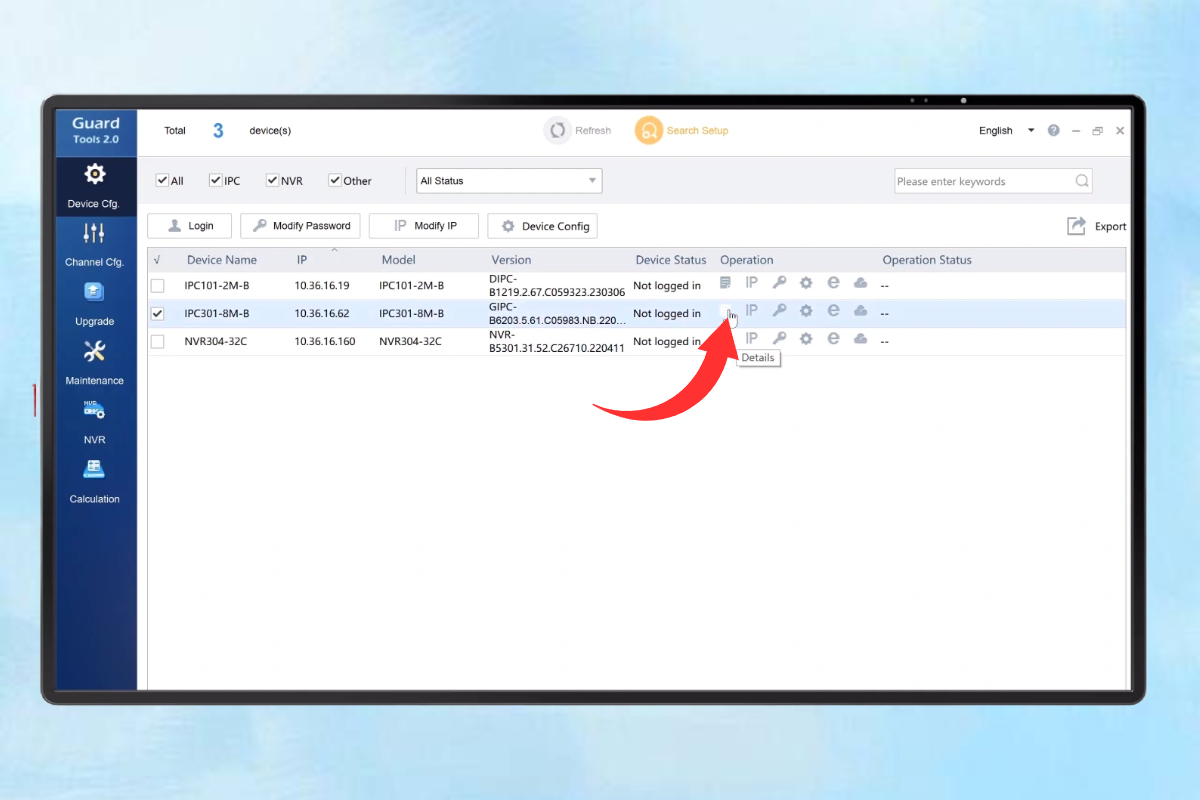Modify IP icon for IPC101-2M-B row
Viewport: 1200px width, 800px height.
point(752,284)
